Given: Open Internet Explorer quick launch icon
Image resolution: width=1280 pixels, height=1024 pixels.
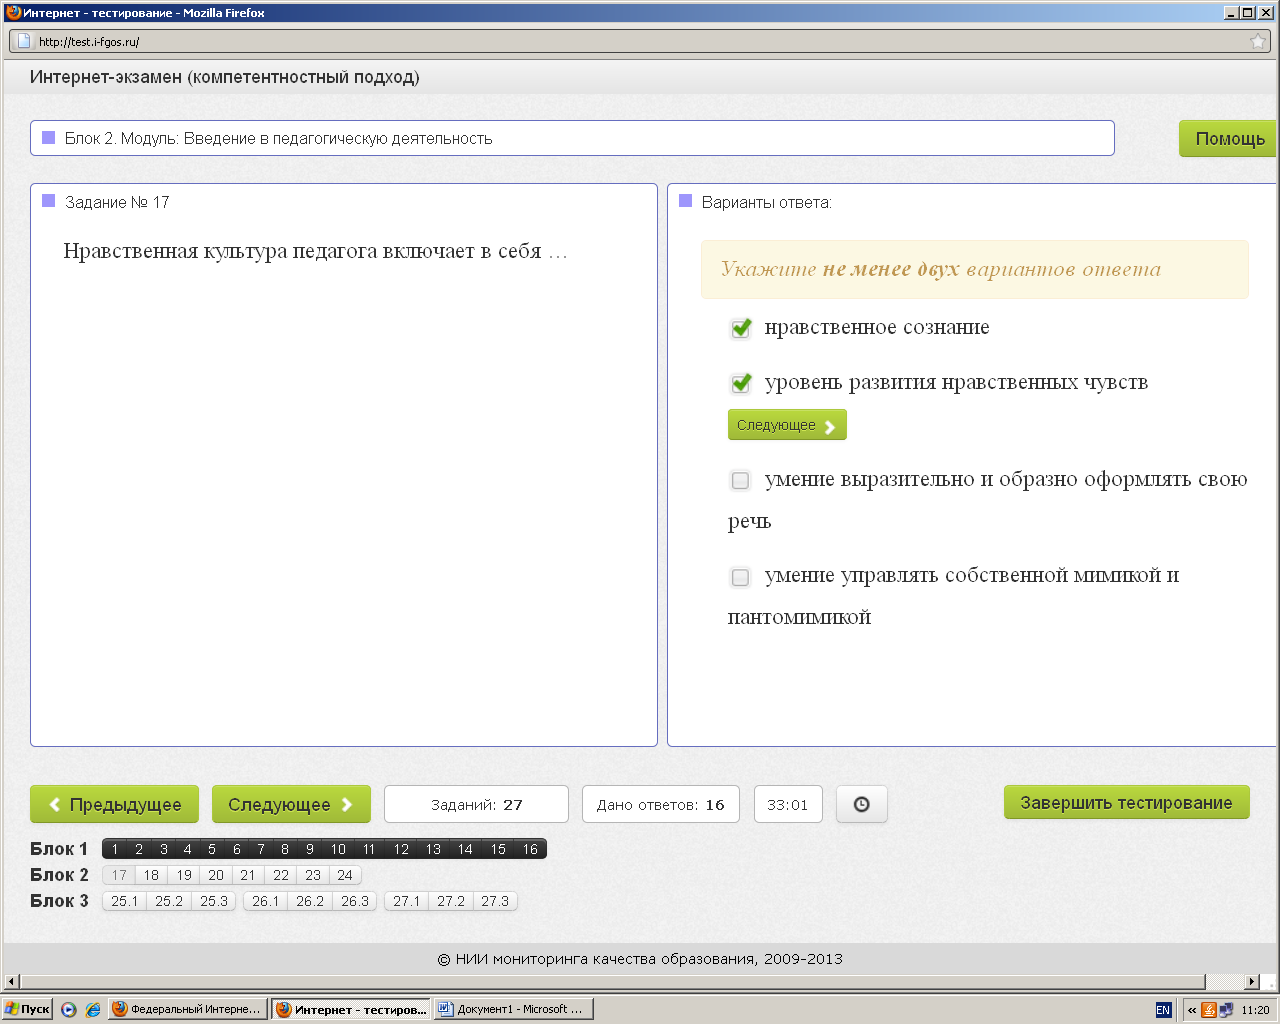Looking at the screenshot, I should tap(93, 1009).
